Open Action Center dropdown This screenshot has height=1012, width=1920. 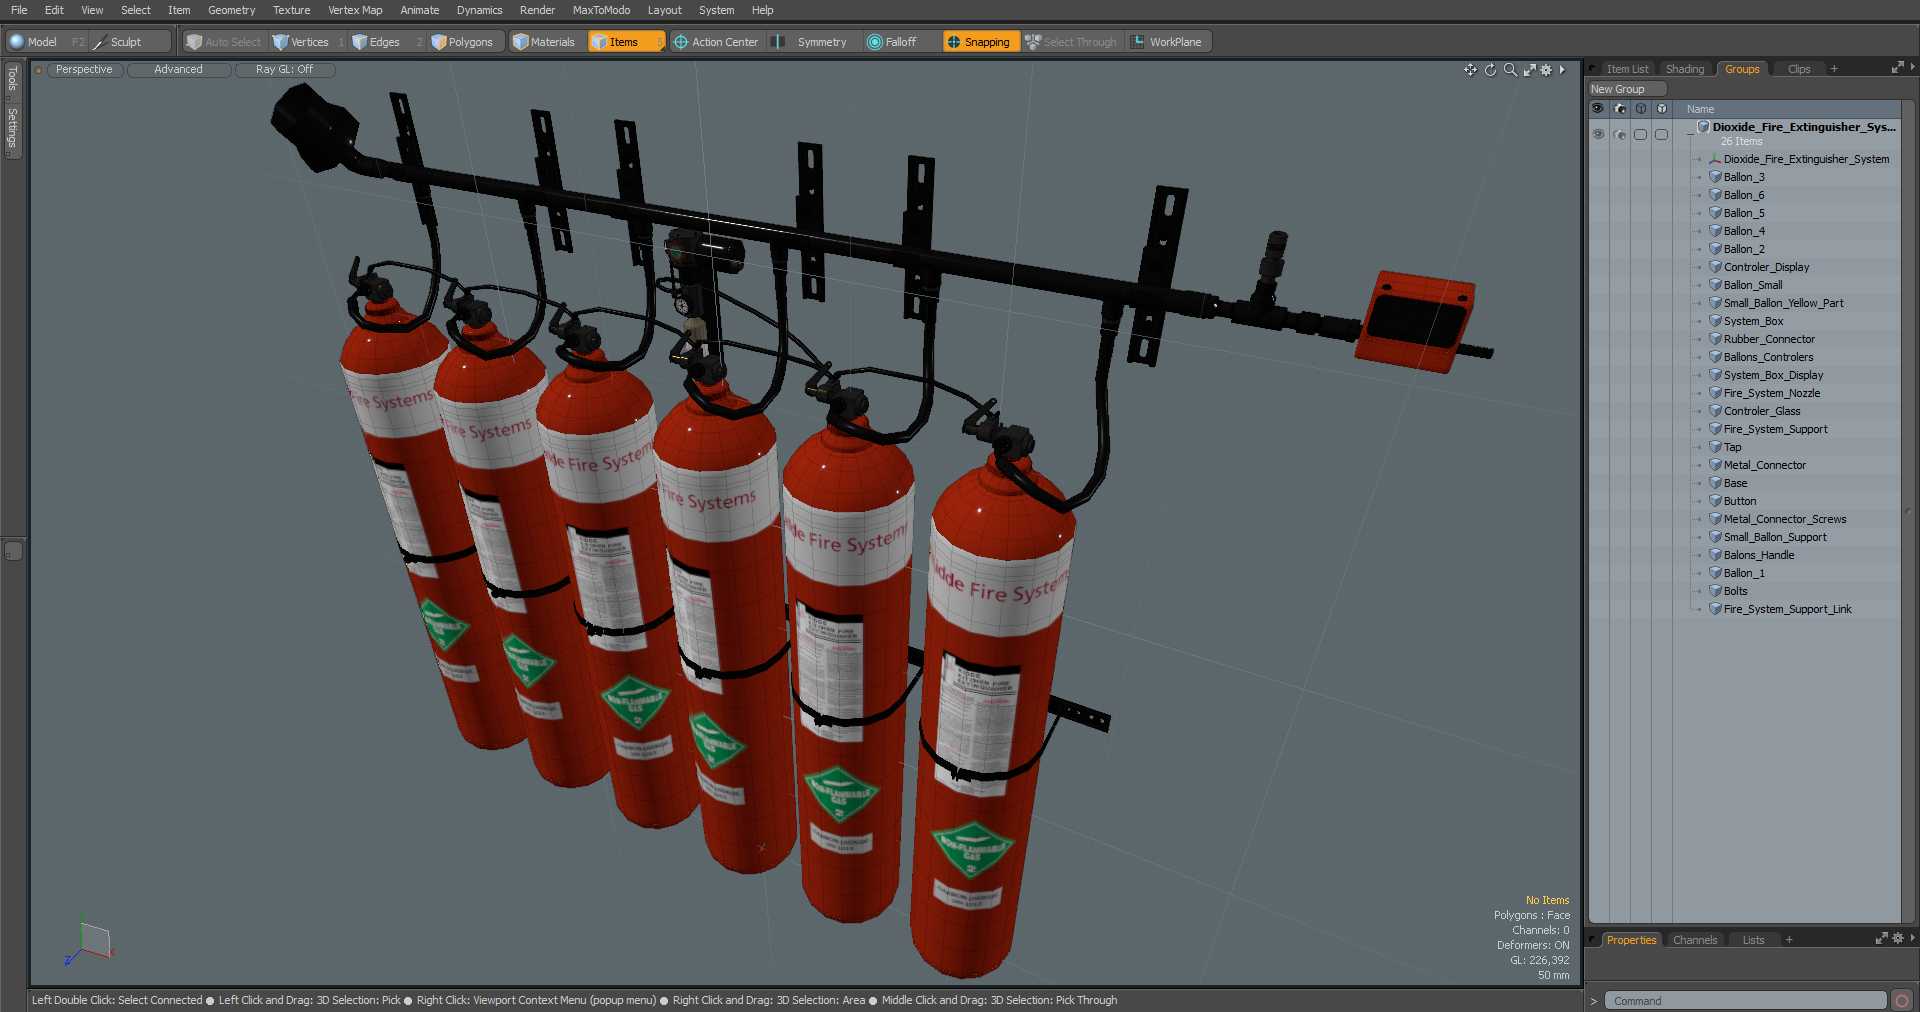pos(717,42)
